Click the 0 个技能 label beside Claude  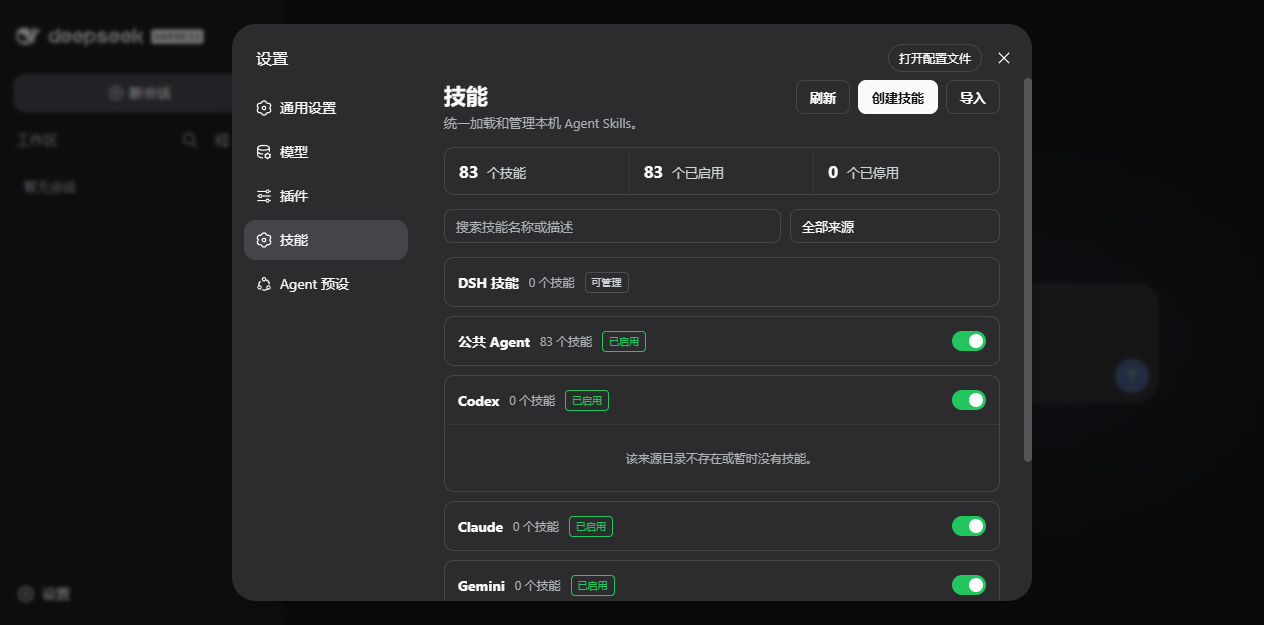click(x=536, y=527)
